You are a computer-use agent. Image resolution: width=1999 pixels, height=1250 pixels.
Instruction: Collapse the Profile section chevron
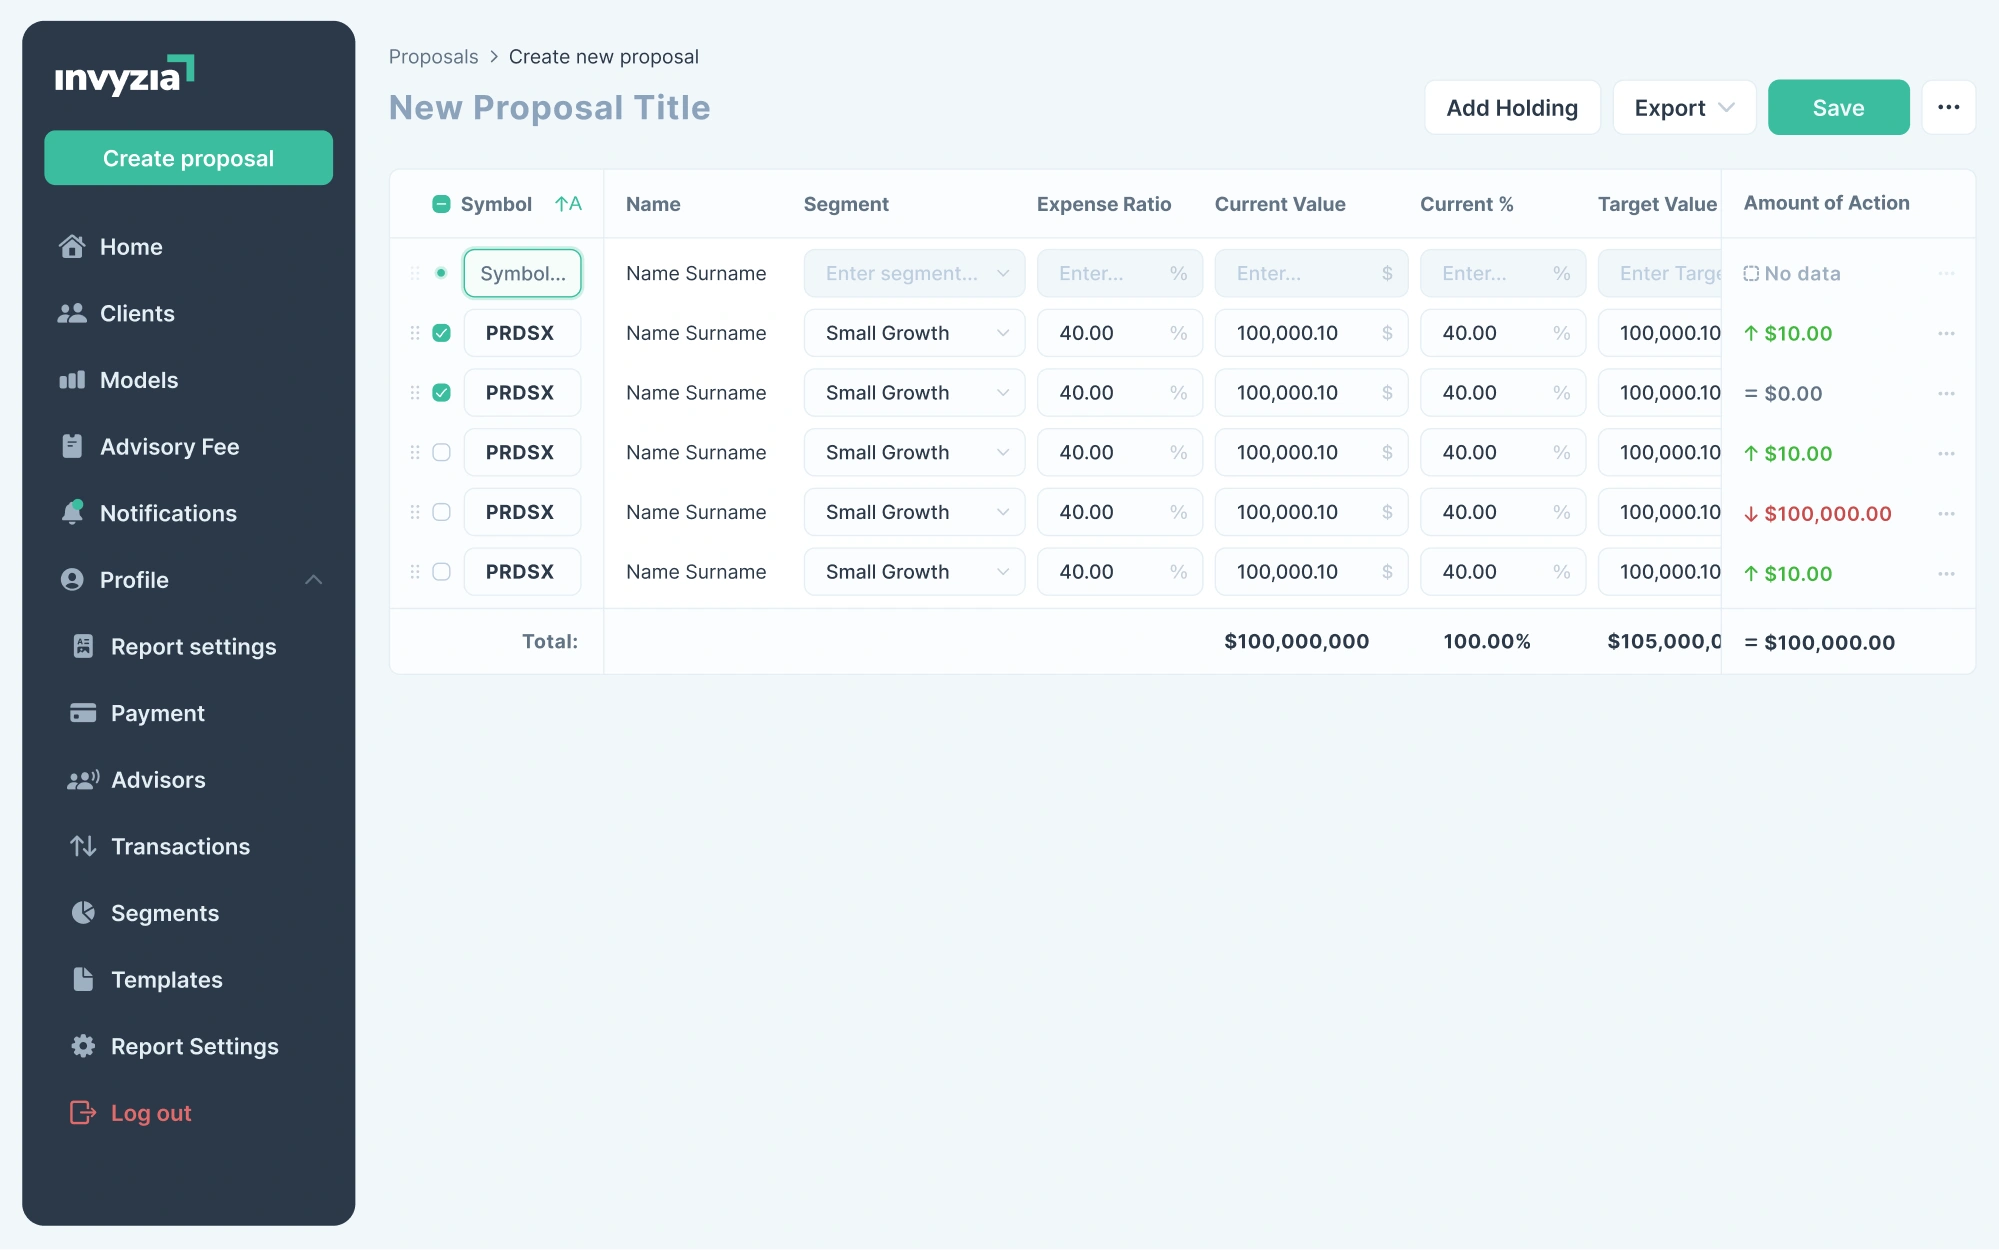pyautogui.click(x=313, y=580)
